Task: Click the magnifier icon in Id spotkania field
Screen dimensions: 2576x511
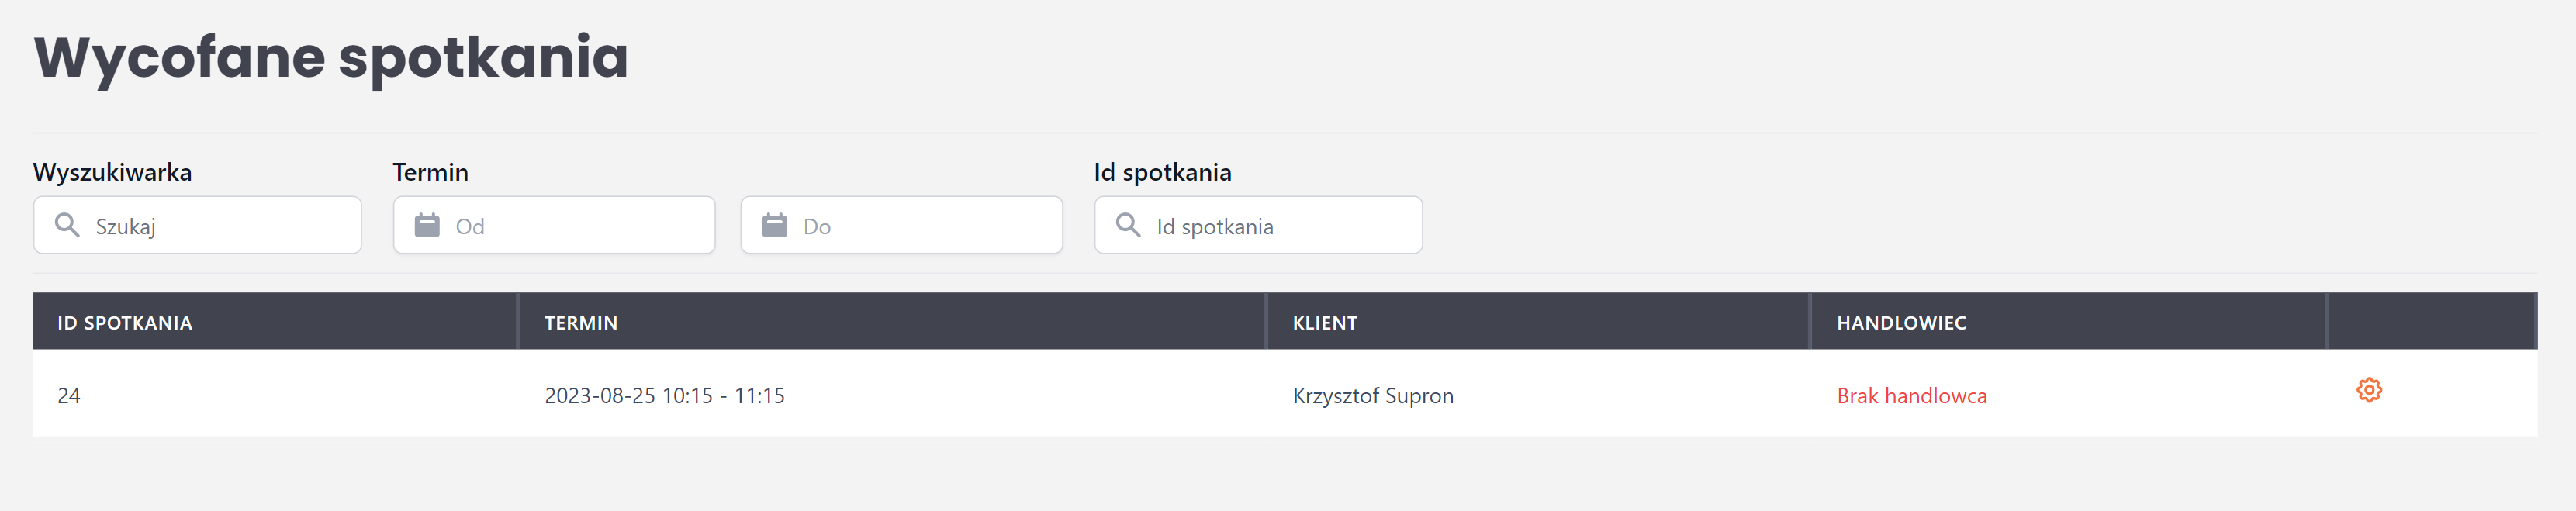Action: [1128, 225]
